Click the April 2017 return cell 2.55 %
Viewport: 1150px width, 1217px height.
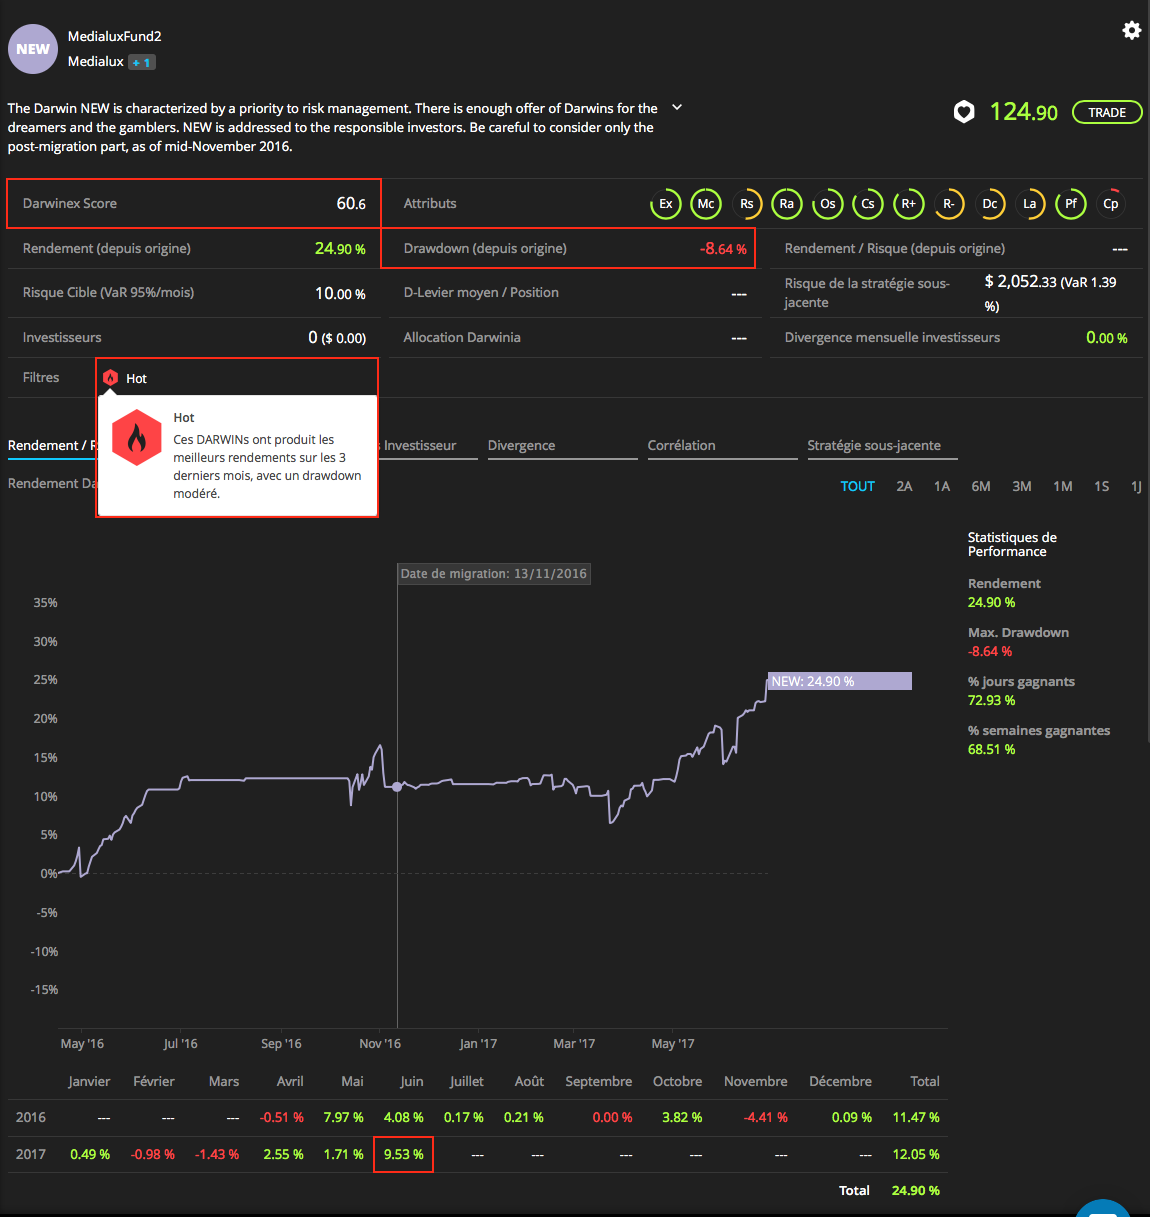tap(283, 1154)
